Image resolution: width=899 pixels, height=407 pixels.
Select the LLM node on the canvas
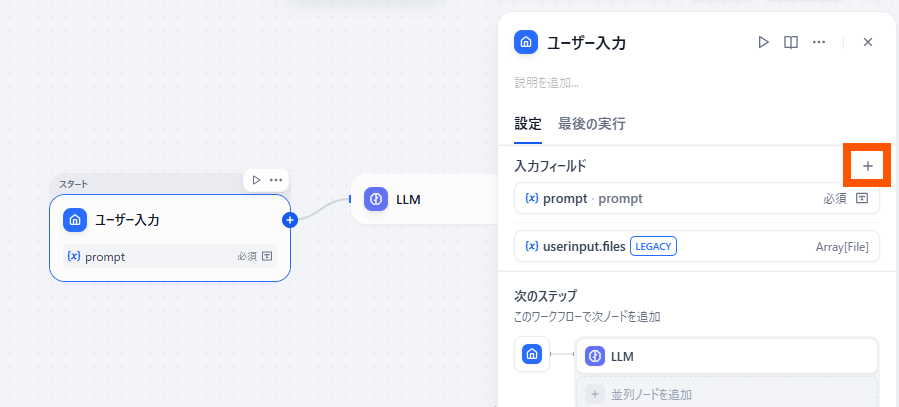pos(420,199)
